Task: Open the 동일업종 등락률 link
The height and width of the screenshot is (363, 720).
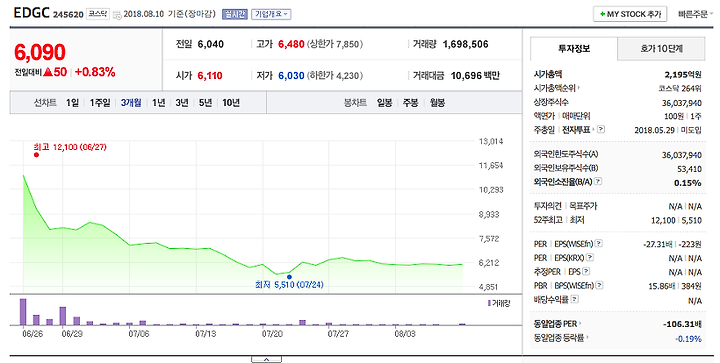Action: [x=561, y=338]
